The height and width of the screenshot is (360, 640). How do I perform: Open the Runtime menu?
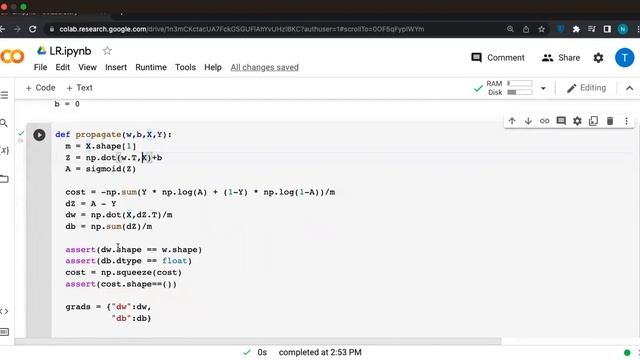click(x=151, y=67)
